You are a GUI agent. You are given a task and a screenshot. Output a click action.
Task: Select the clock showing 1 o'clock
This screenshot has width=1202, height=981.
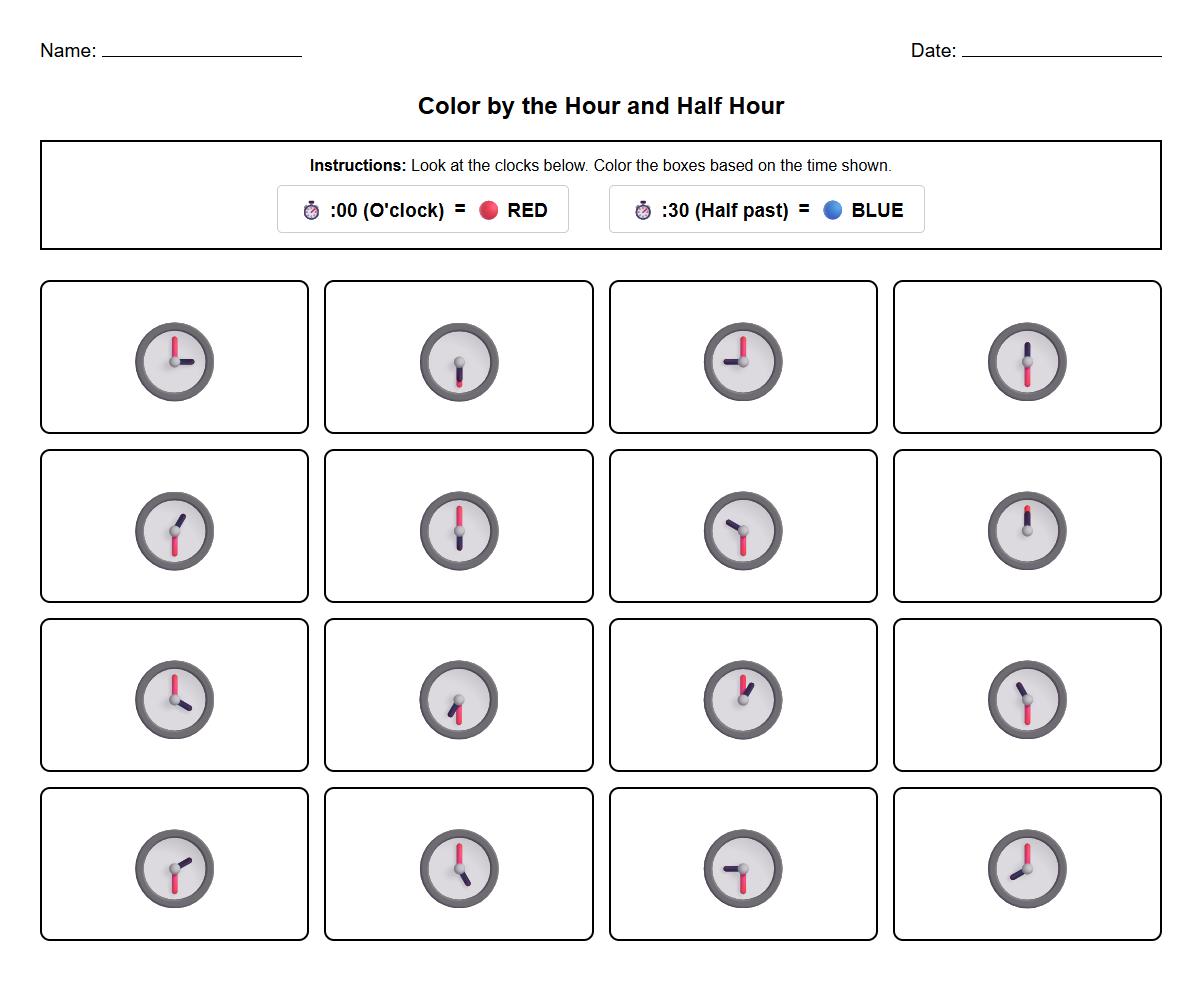742,698
